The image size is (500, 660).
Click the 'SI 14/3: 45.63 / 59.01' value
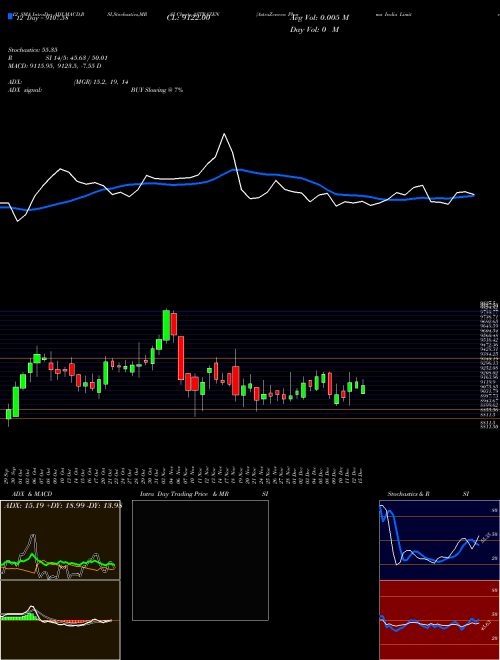(77, 58)
